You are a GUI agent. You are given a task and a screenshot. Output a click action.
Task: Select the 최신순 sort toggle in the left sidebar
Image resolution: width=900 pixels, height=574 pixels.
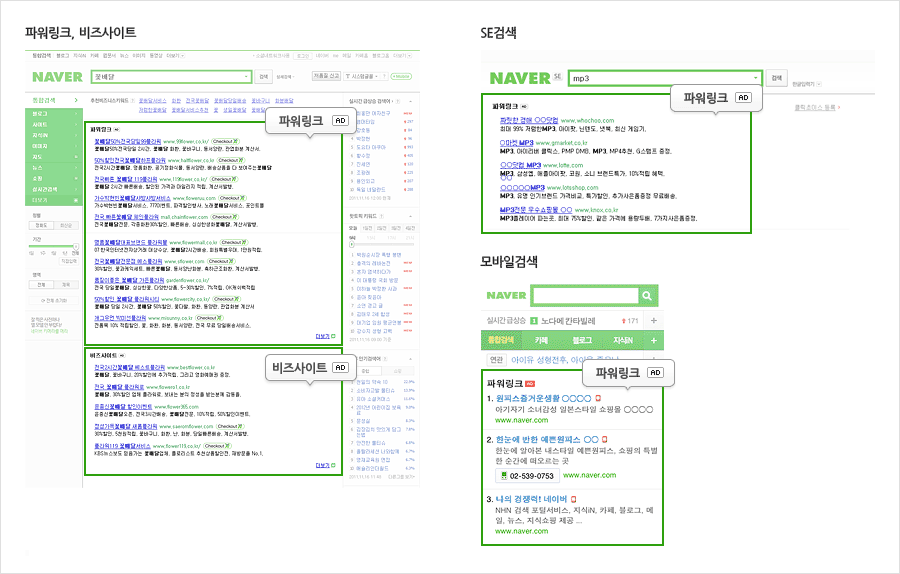click(x=65, y=226)
